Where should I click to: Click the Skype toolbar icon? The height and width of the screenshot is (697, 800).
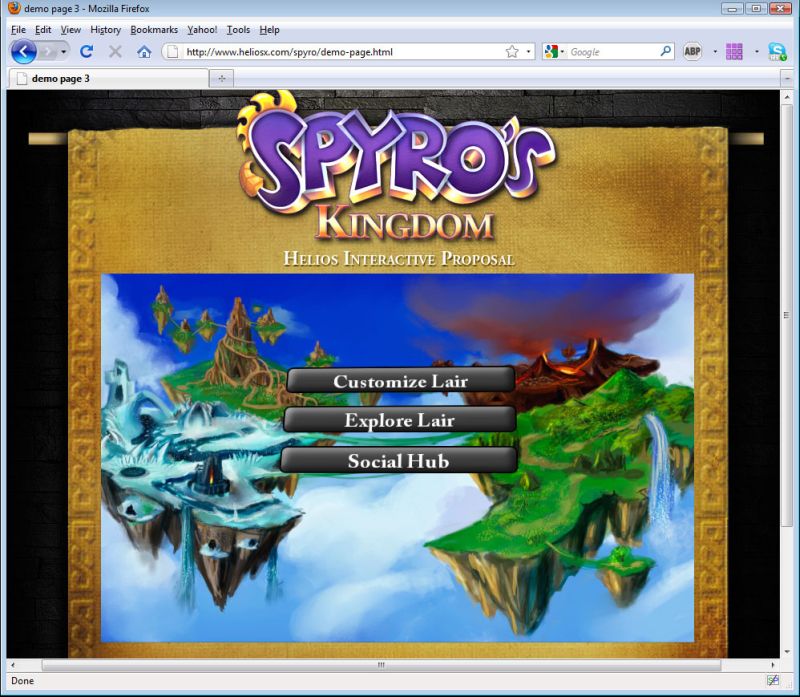click(x=778, y=52)
